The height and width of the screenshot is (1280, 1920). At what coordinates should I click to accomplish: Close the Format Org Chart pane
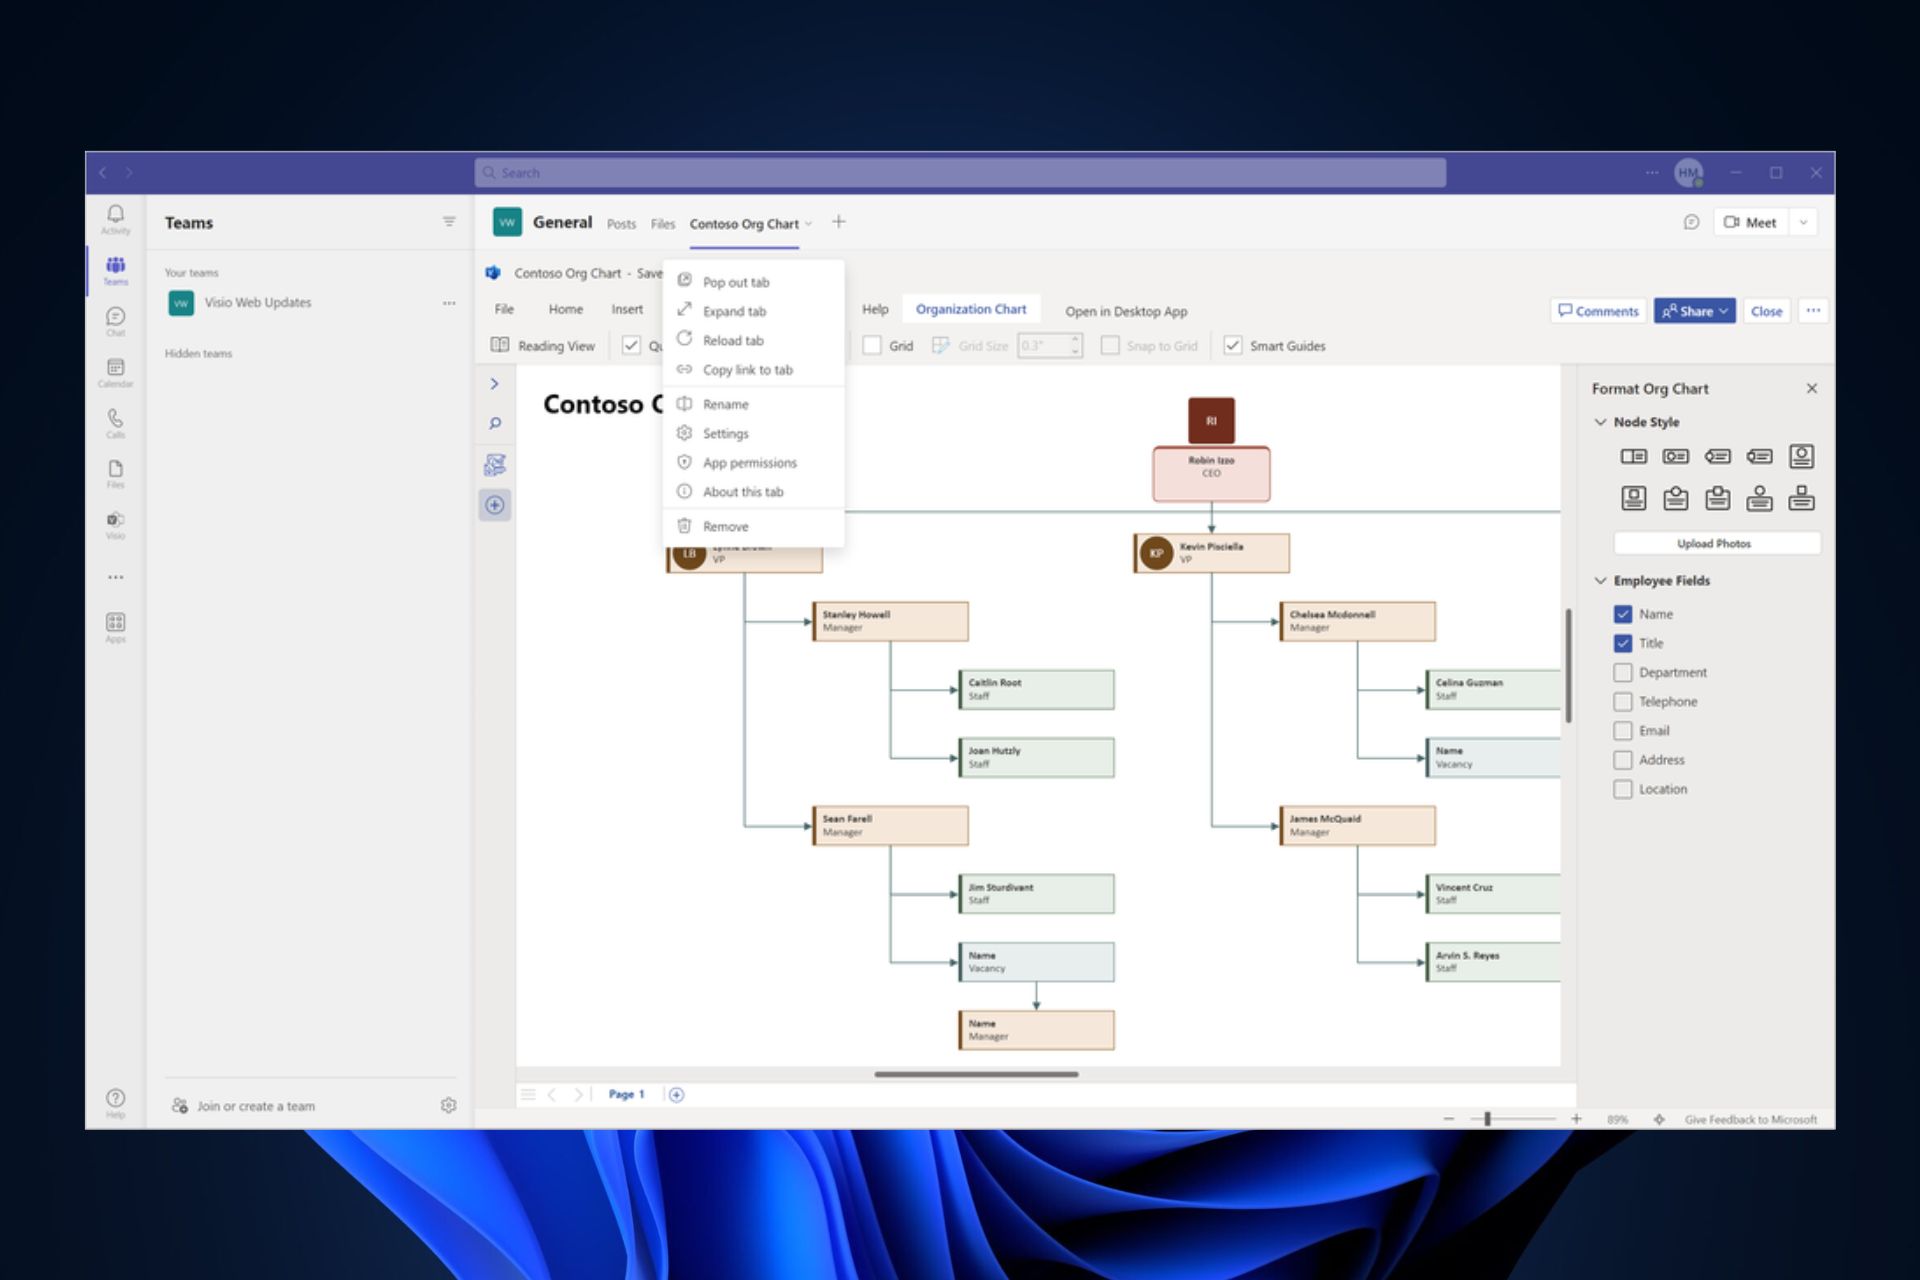(x=1812, y=388)
